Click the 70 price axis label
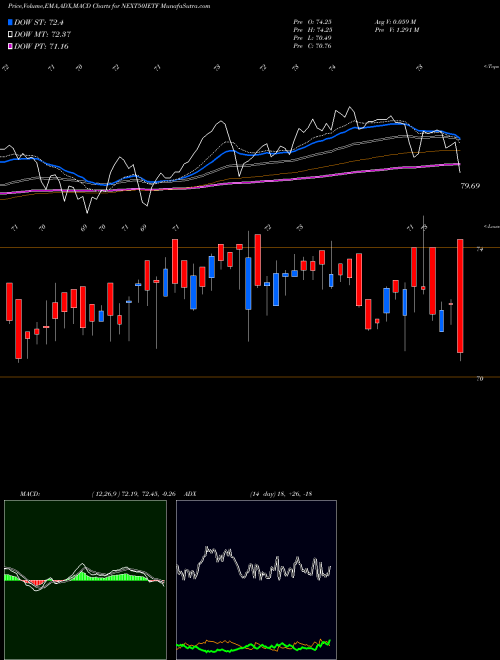 point(479,378)
